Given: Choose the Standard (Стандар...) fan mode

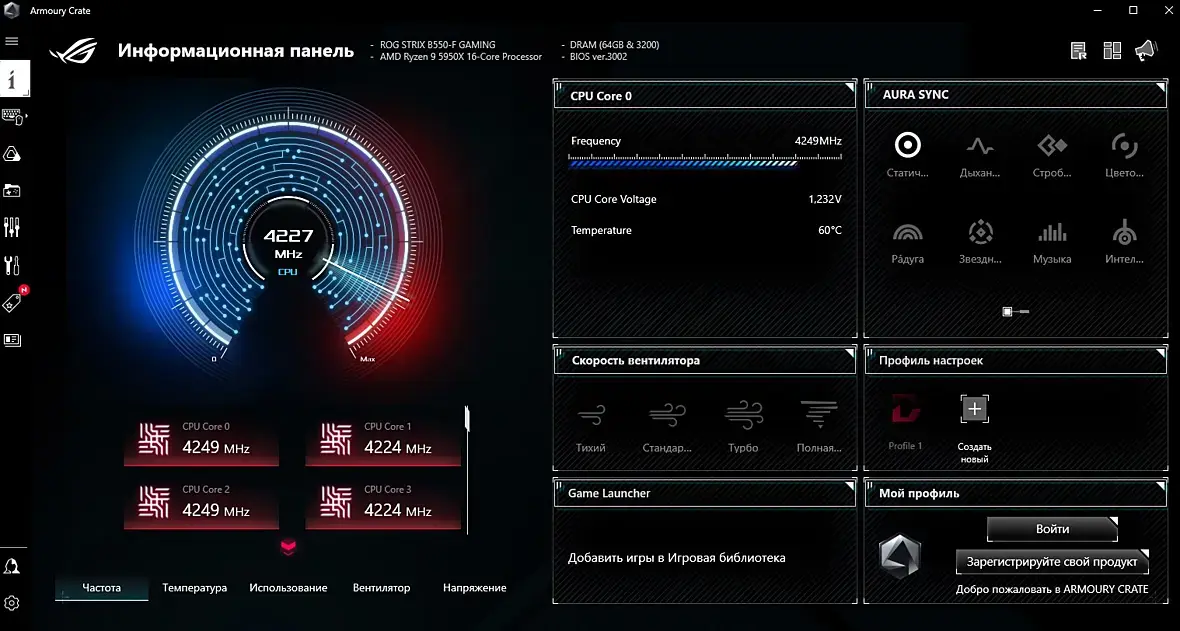Looking at the screenshot, I should point(667,426).
